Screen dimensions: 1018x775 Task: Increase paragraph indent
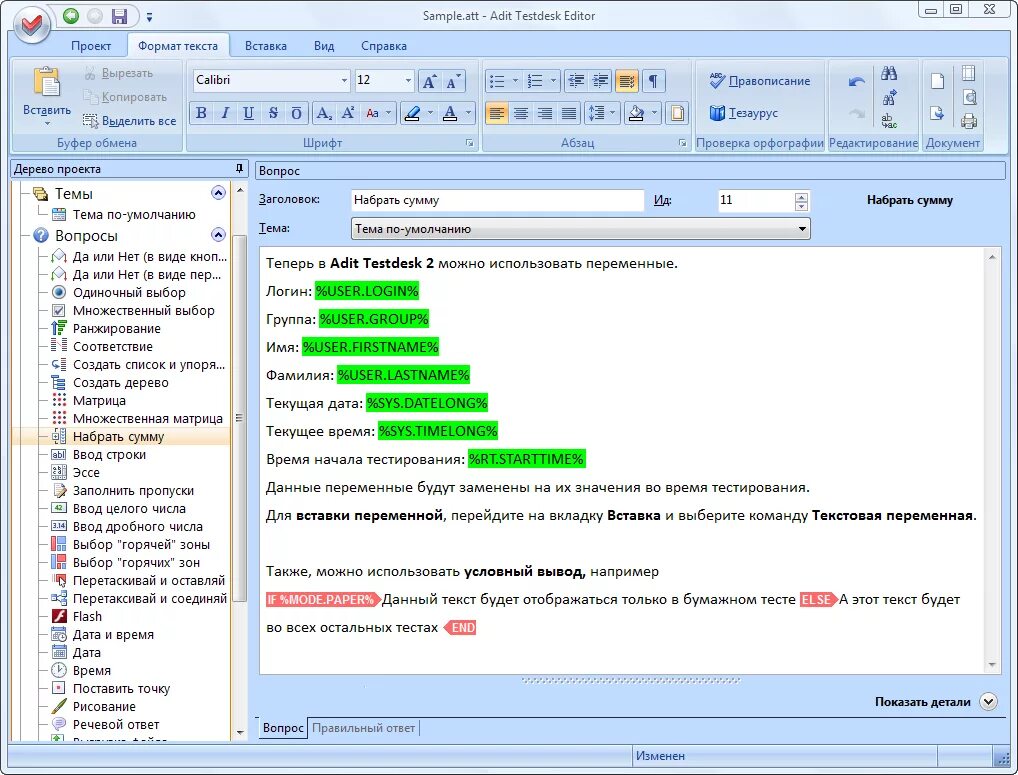coord(601,80)
